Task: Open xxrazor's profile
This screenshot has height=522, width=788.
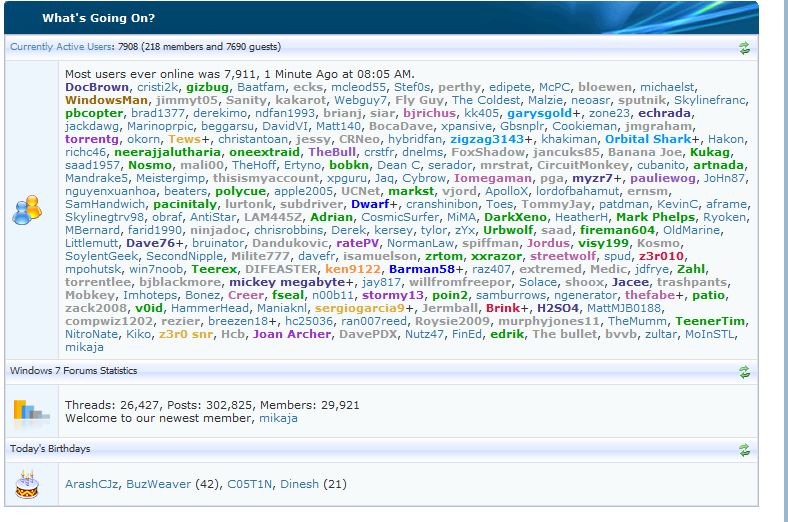Action: pyautogui.click(x=496, y=256)
